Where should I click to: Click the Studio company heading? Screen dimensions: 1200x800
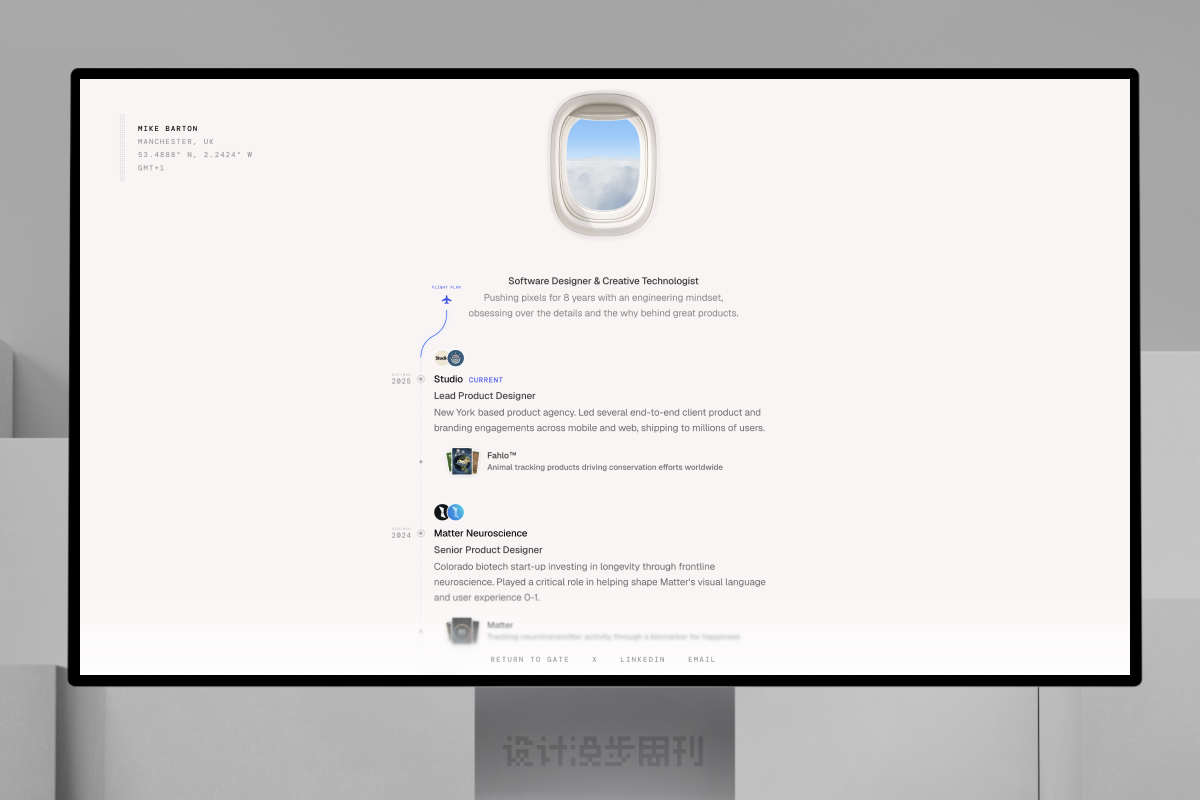click(x=448, y=379)
